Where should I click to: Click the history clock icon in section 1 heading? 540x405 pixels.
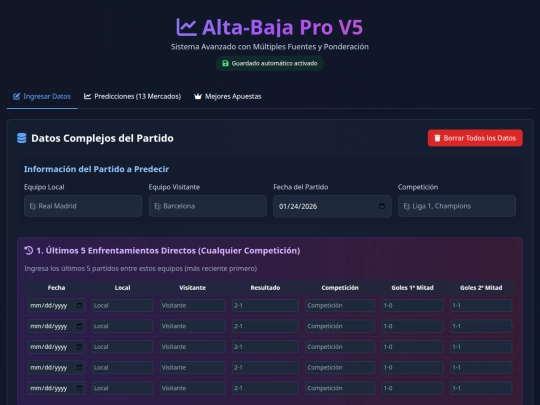[29, 250]
